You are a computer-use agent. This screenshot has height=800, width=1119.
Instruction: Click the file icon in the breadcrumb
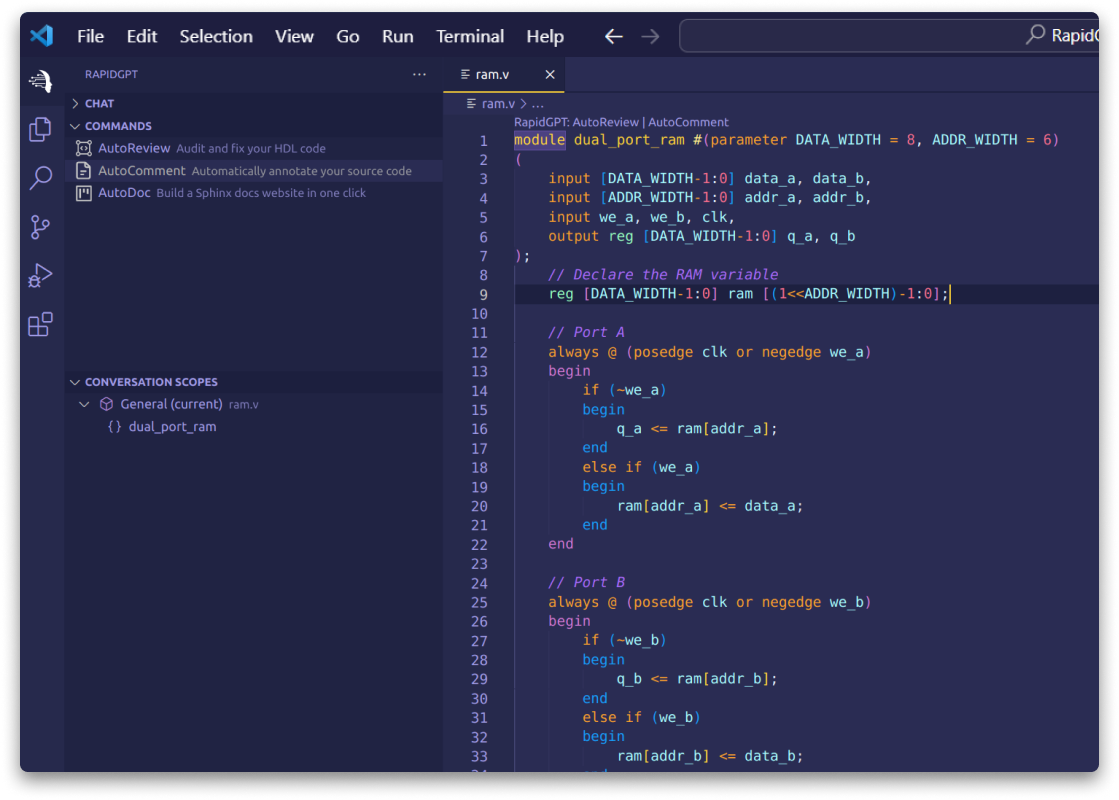coord(471,103)
